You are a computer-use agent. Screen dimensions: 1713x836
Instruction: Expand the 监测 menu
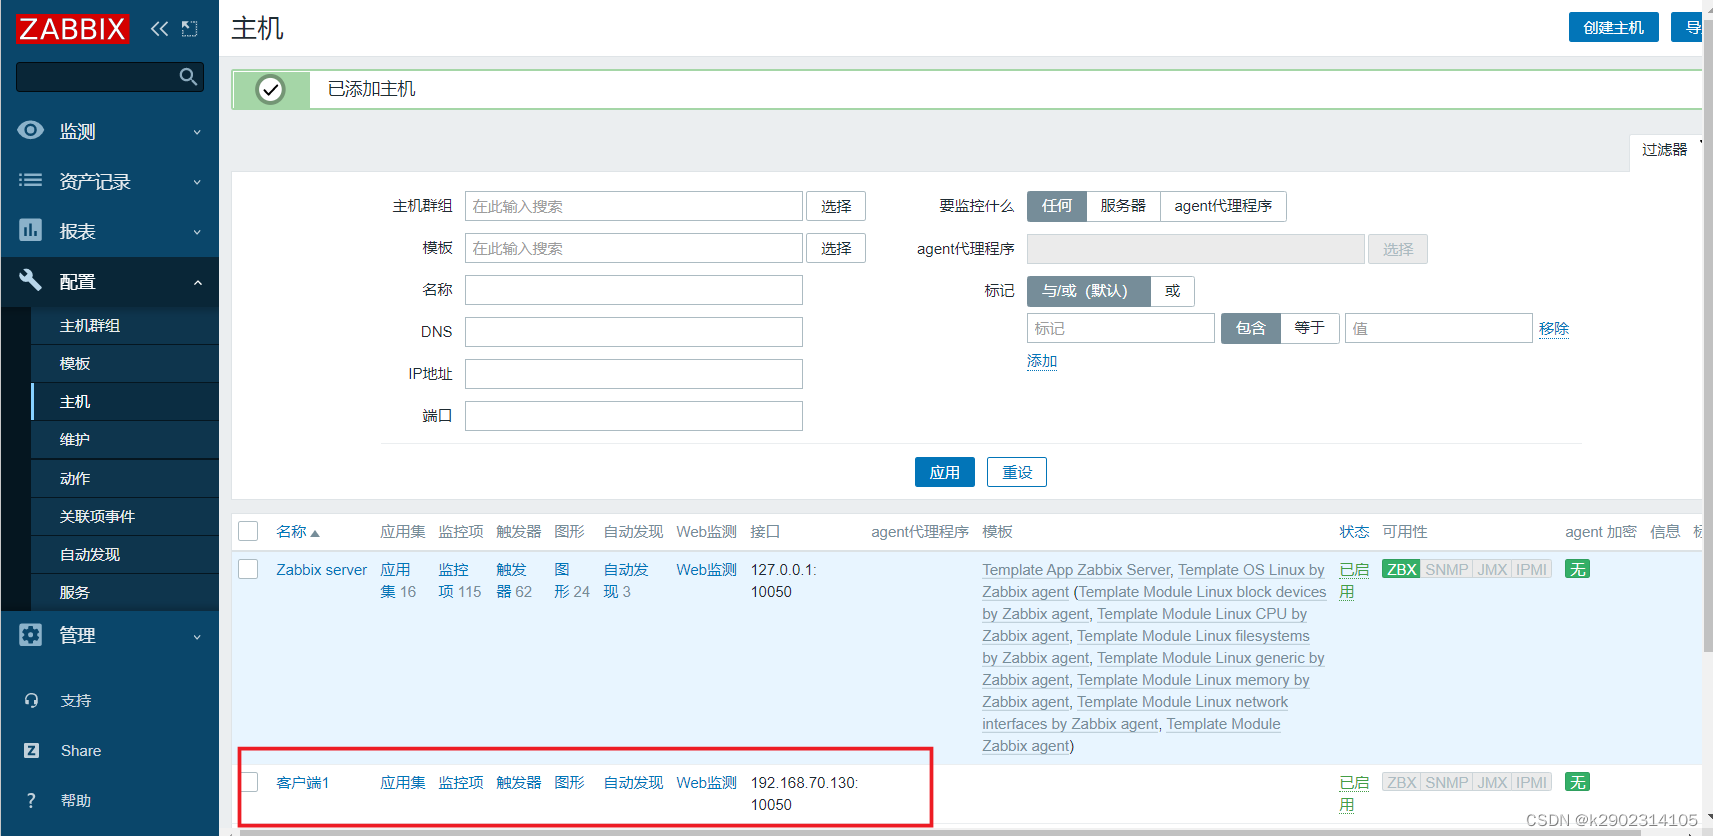197,132
